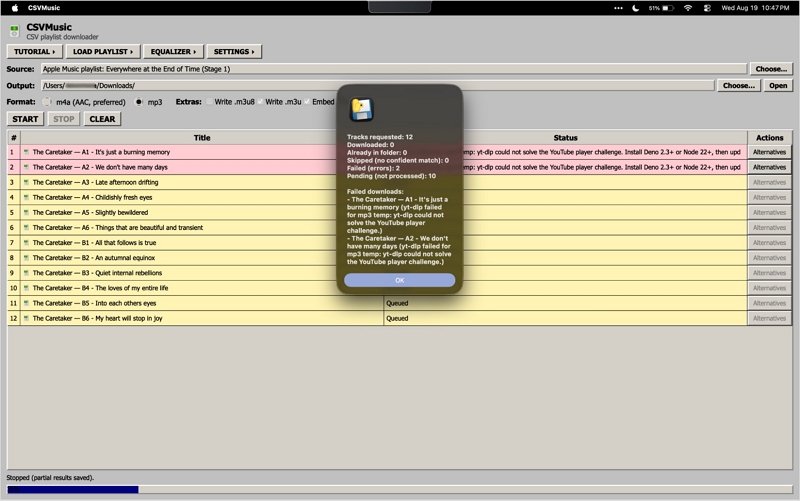Click the floppy disk icon in the dialog
The height and width of the screenshot is (501, 800).
pyautogui.click(x=361, y=109)
